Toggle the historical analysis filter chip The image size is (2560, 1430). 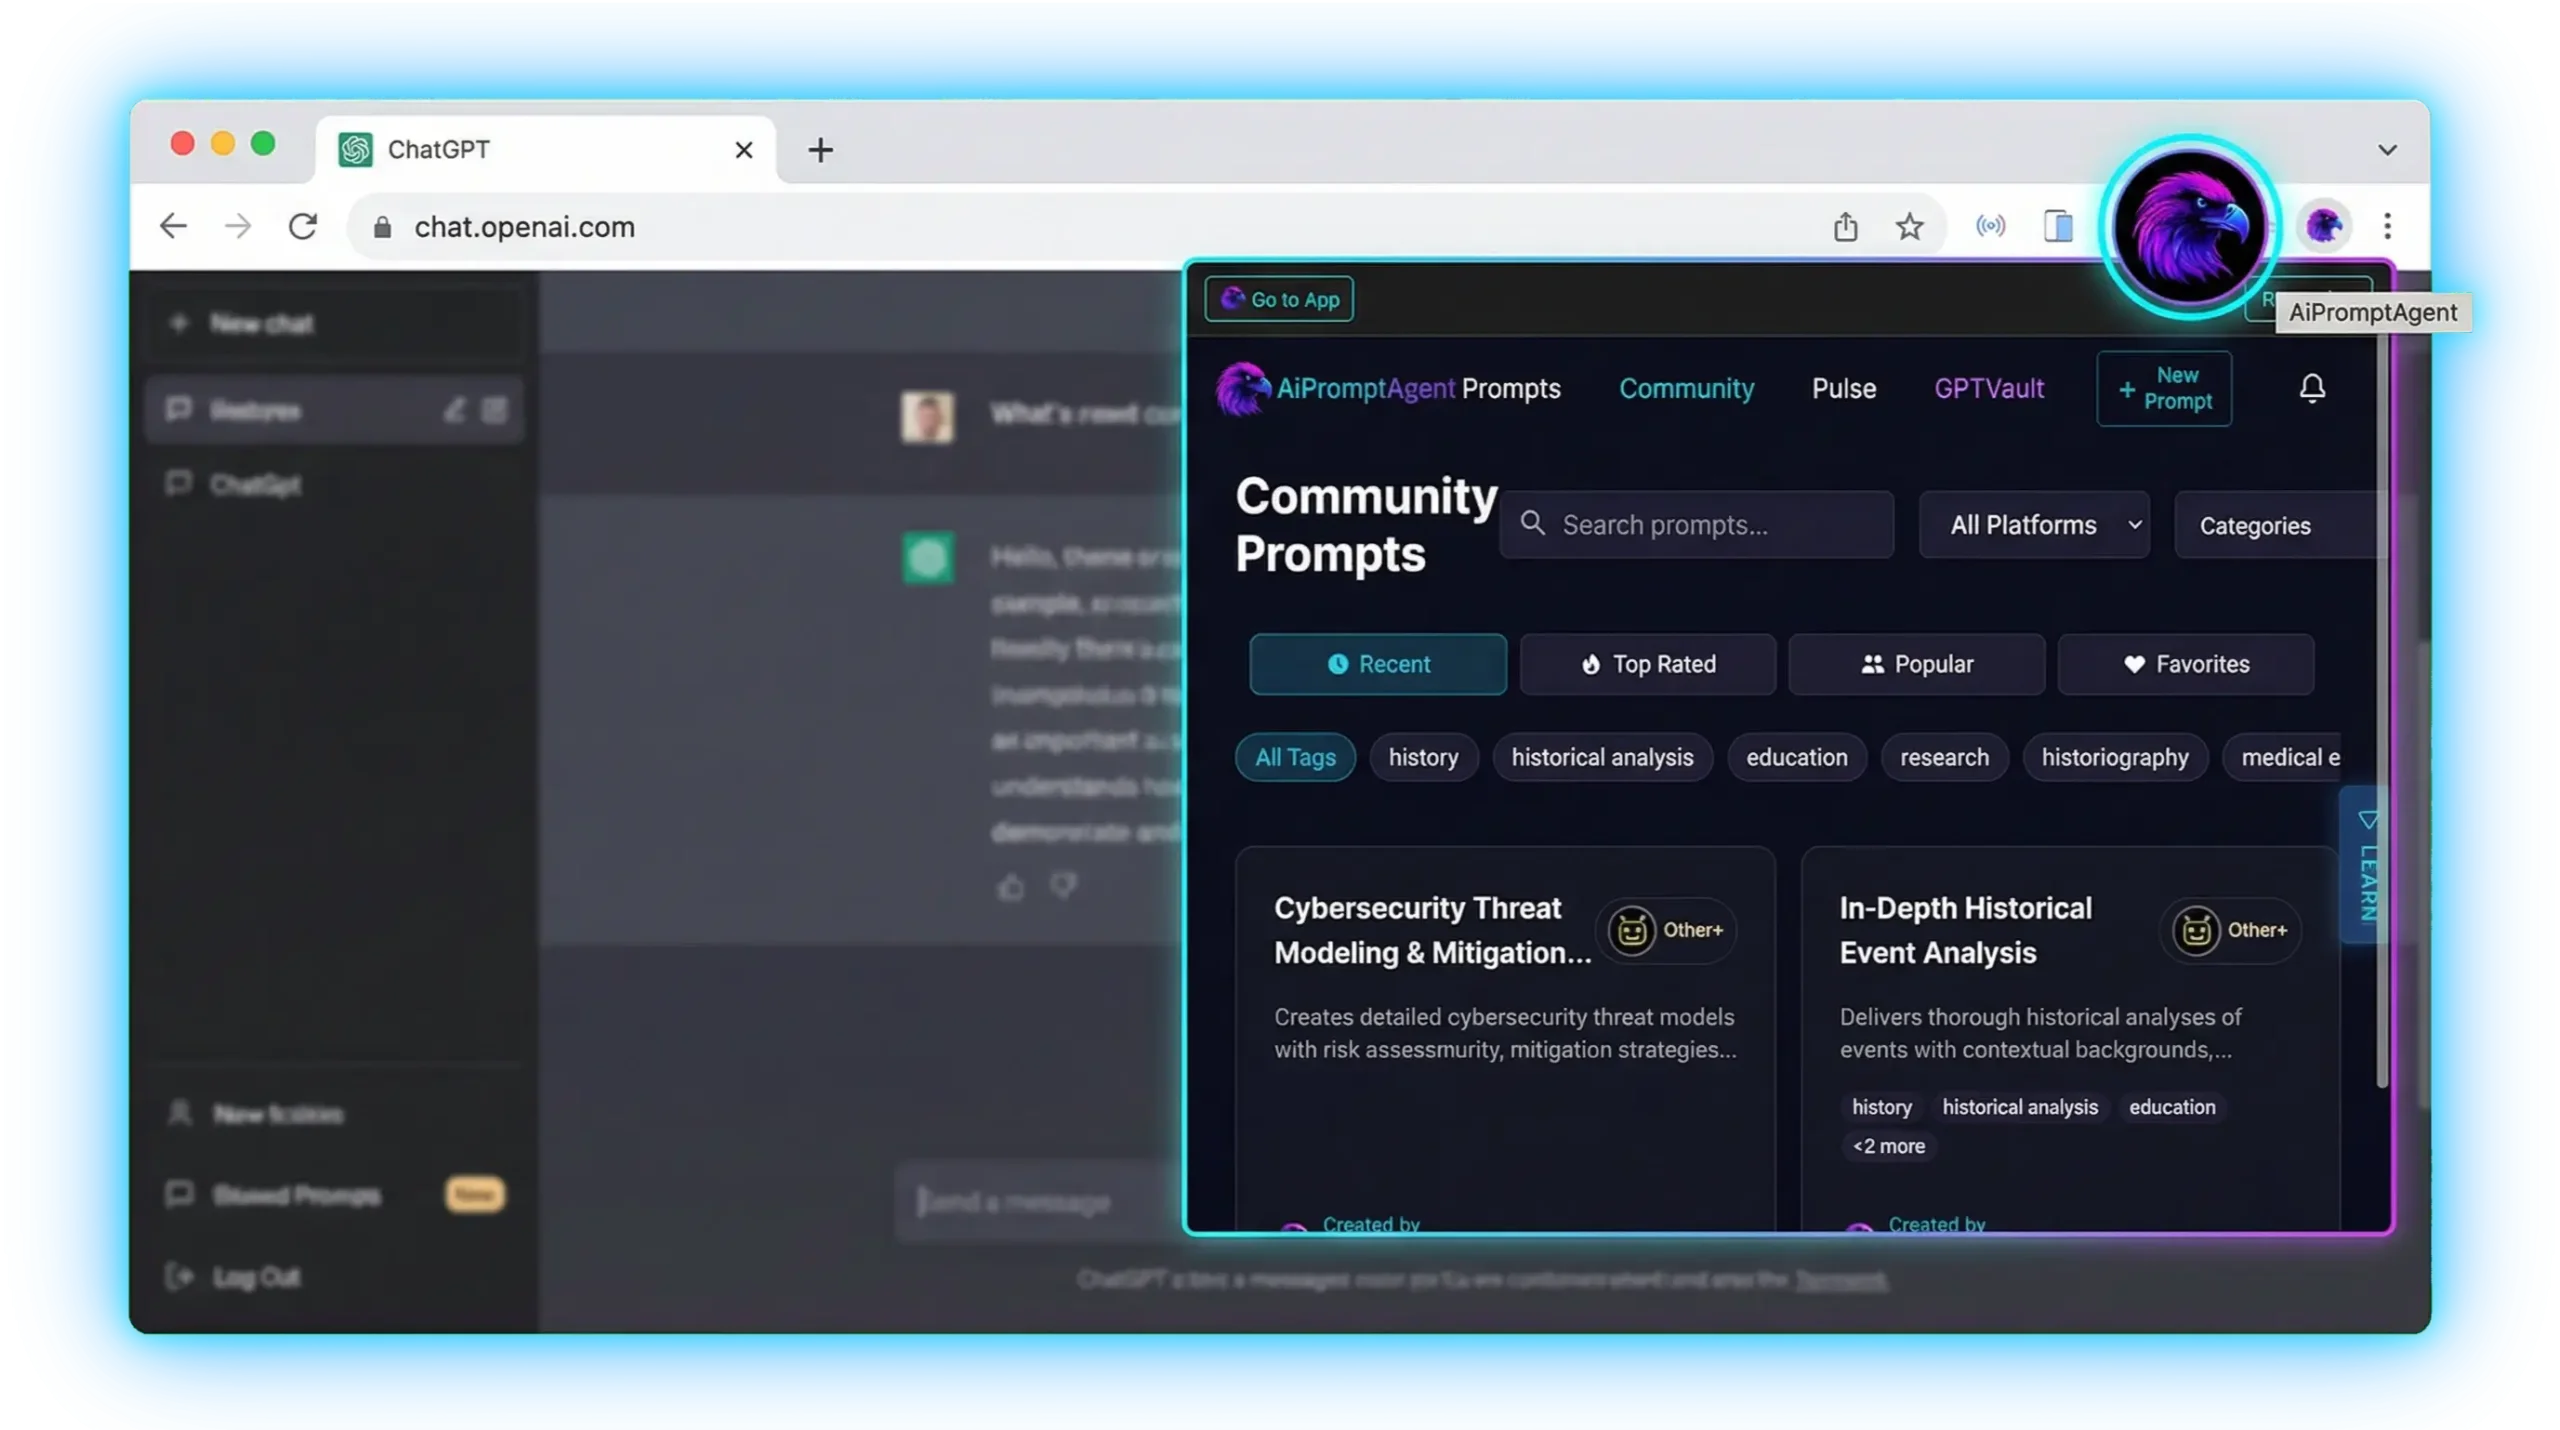tap(1602, 757)
